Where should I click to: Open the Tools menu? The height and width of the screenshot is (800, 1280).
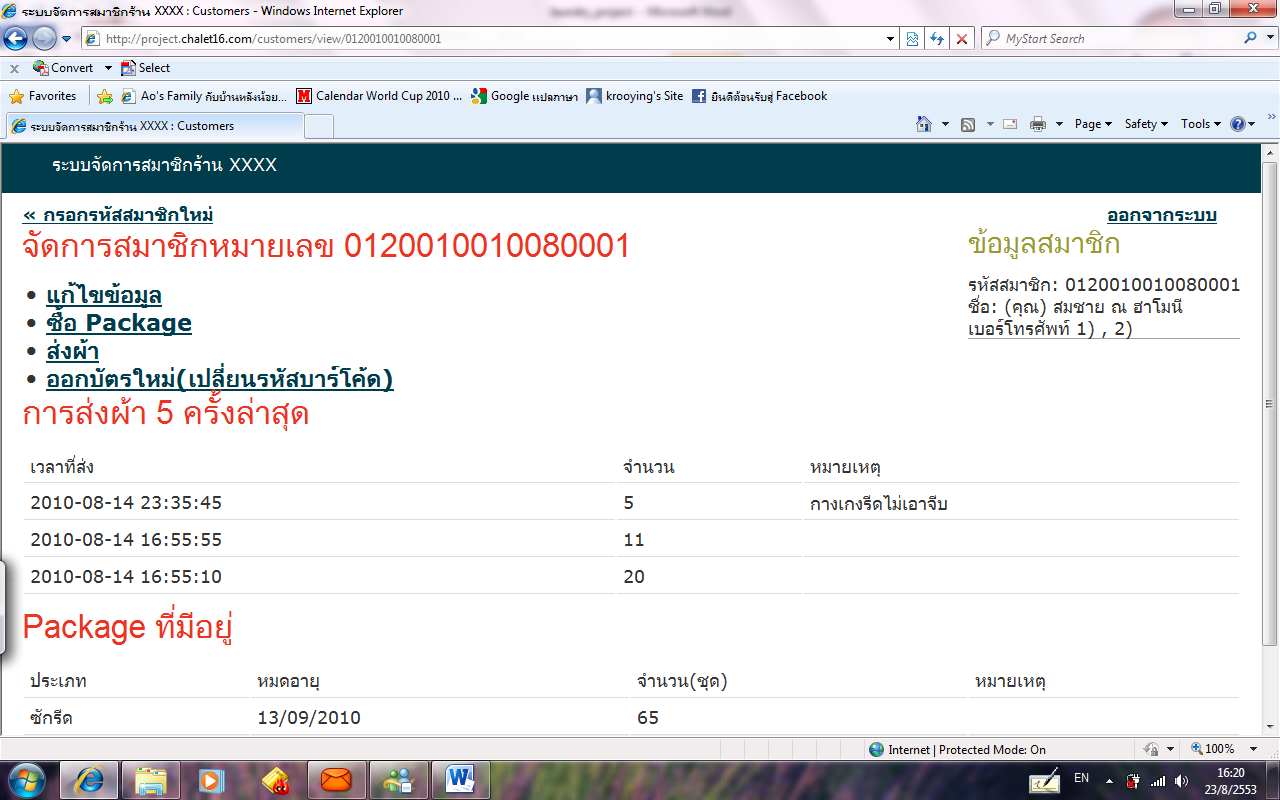[x=1200, y=124]
